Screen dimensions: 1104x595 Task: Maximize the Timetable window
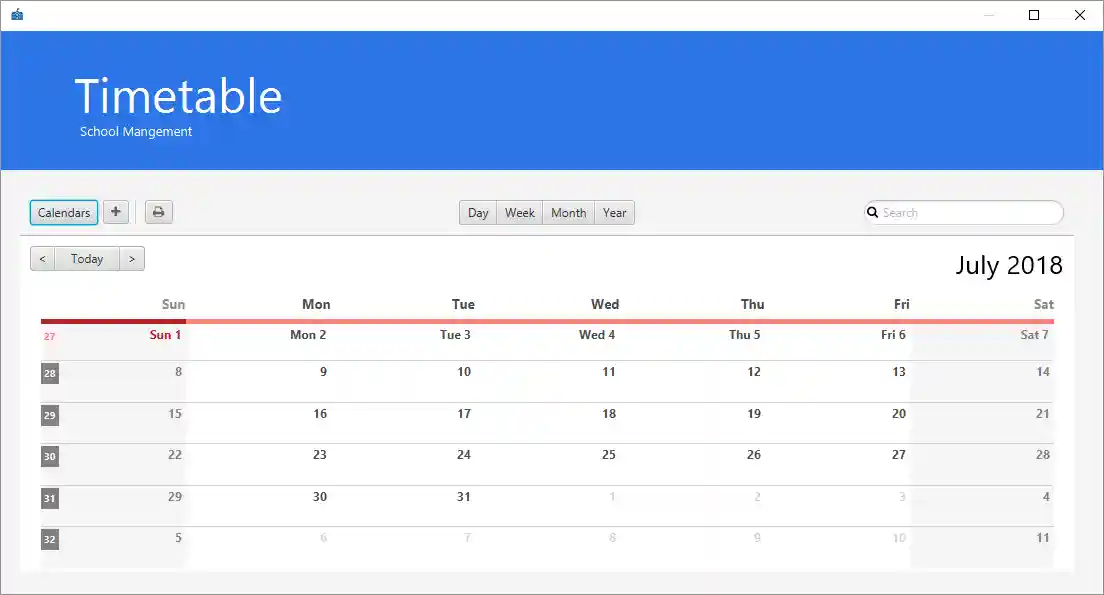click(x=1034, y=15)
